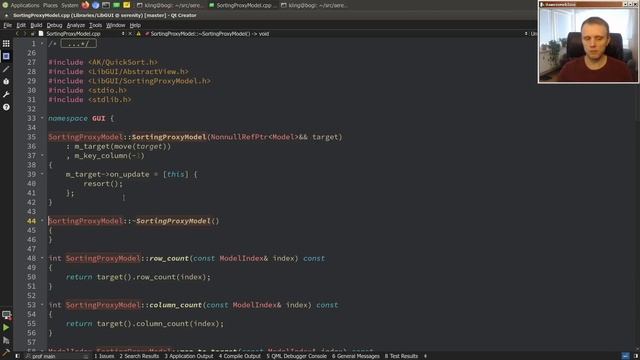Collapse the namespace GUI block at line 33

point(42,118)
